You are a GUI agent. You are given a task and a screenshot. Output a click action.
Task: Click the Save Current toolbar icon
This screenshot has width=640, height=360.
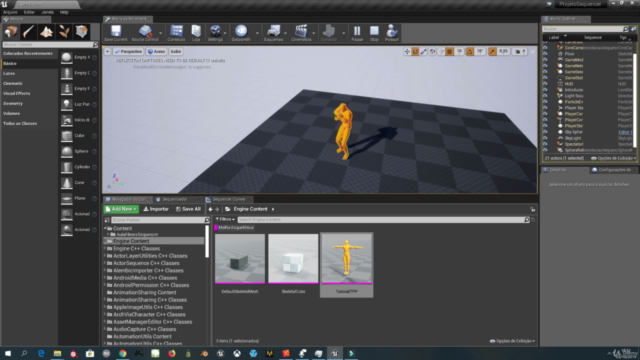coord(116,33)
